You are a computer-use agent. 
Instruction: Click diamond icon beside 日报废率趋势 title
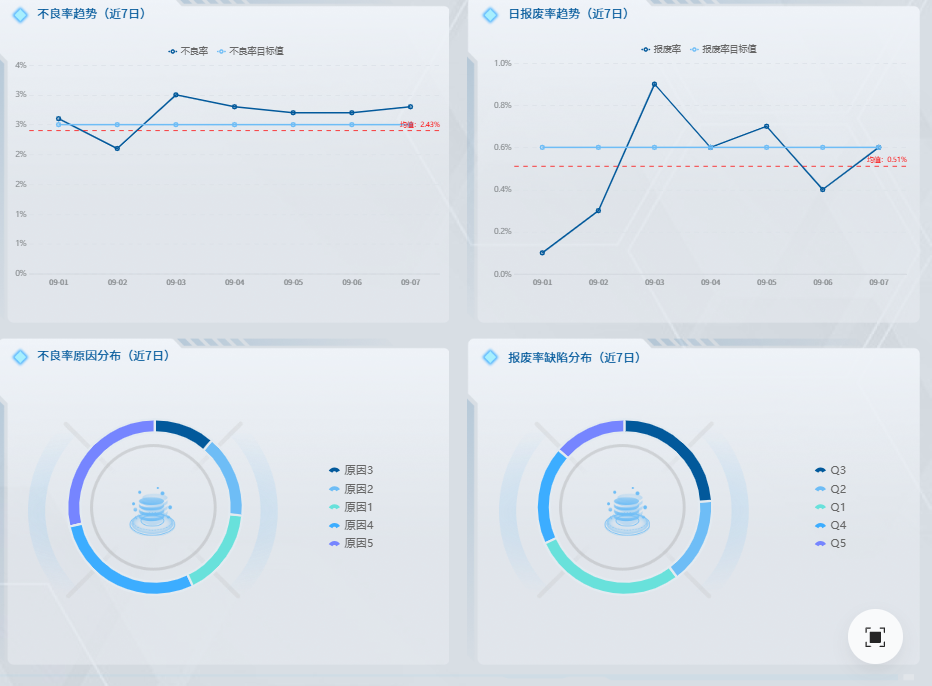(490, 15)
